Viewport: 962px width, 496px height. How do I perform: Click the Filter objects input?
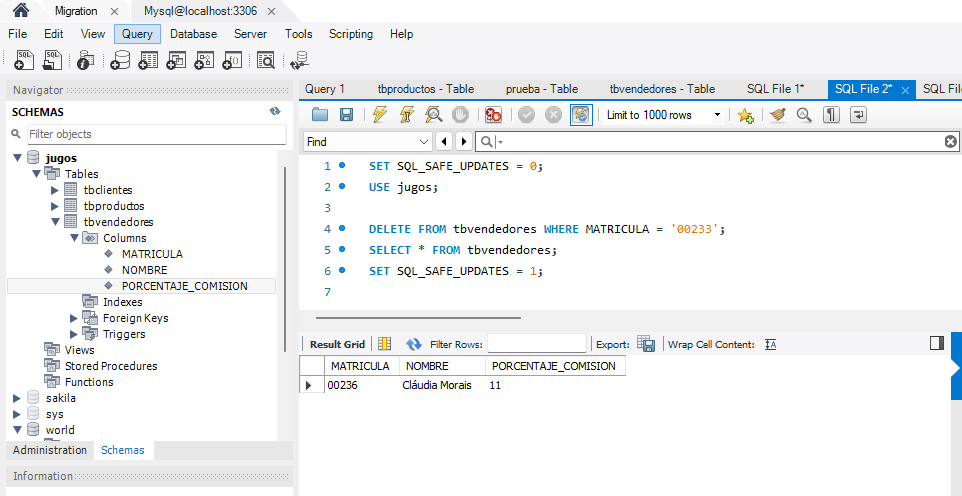[x=156, y=134]
